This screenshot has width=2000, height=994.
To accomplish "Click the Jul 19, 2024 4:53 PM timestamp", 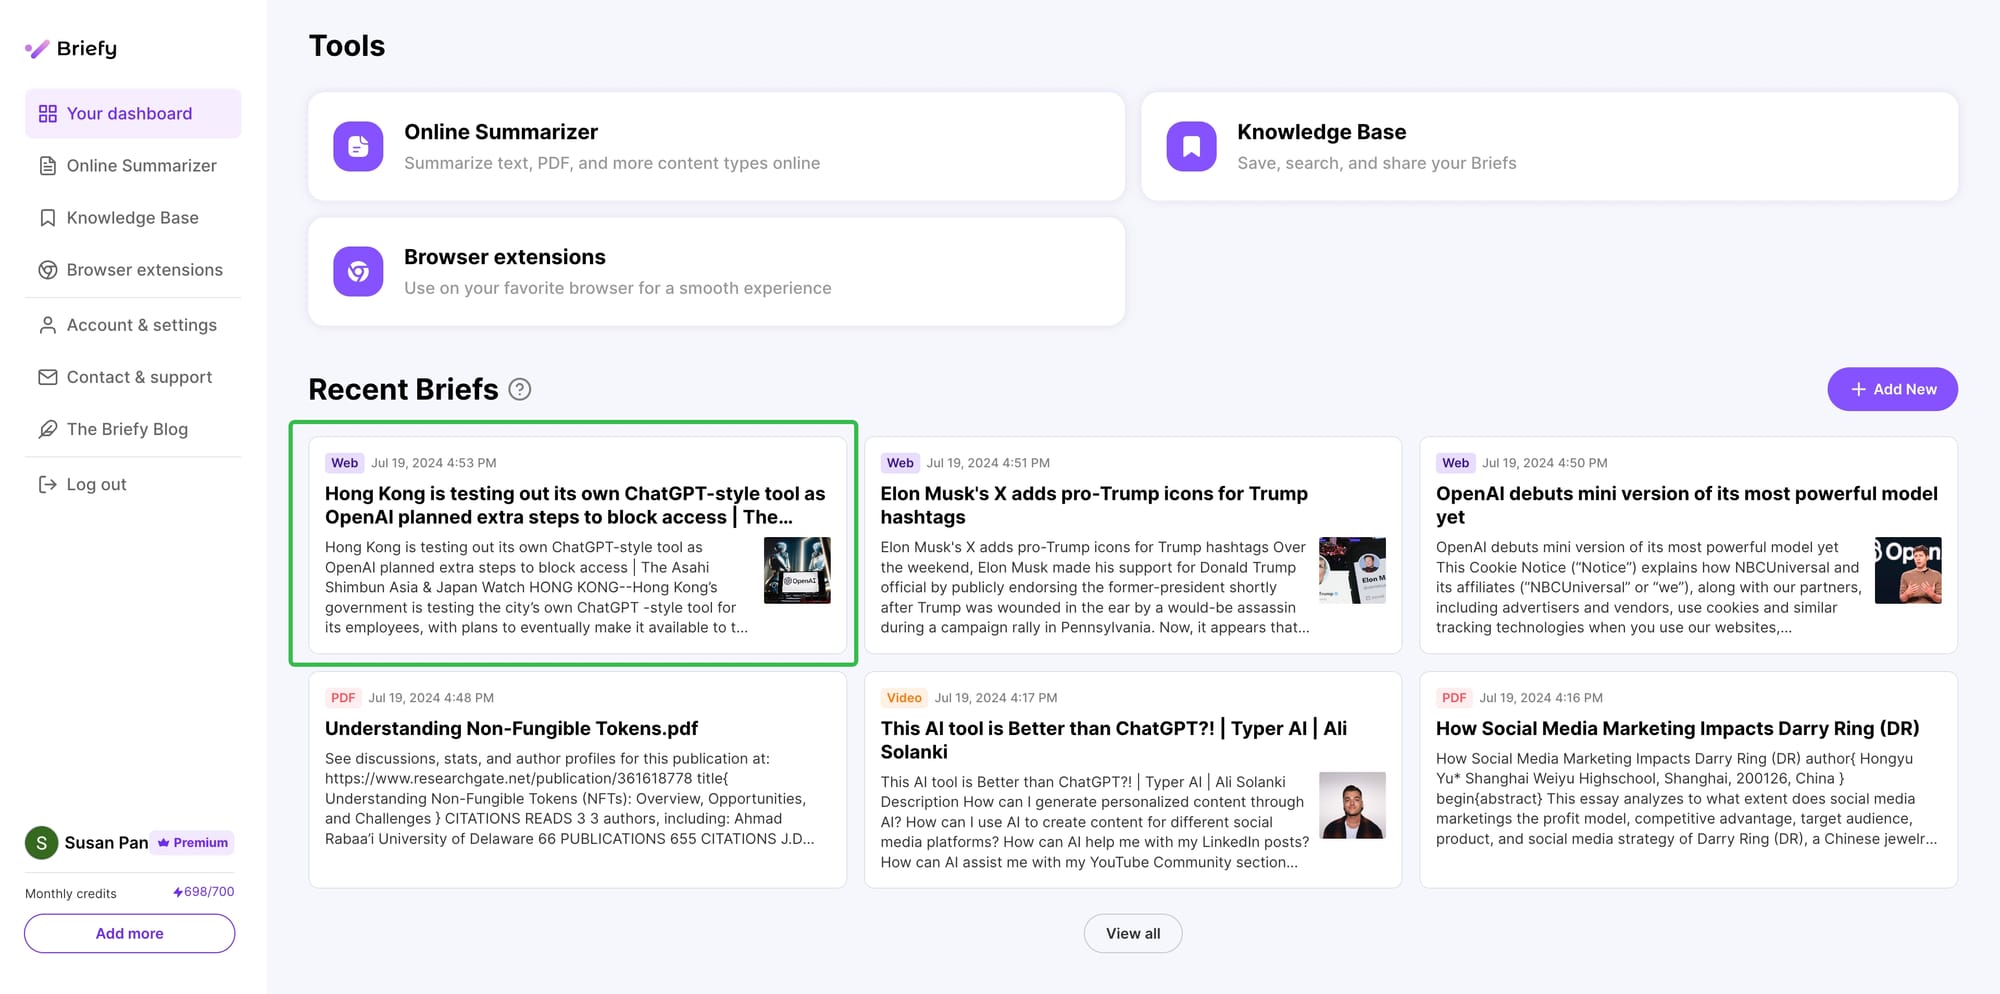I will pos(434,463).
